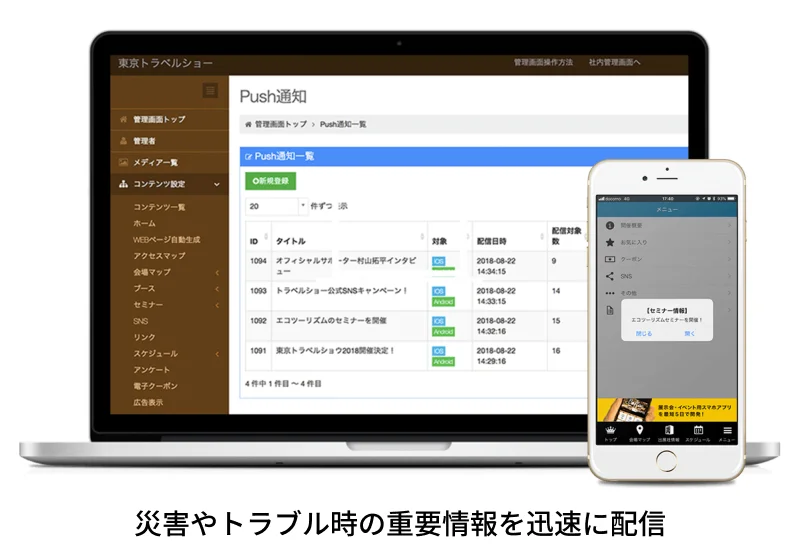This screenshot has height=546, width=800.
Task: Expand the 会場マップ submenu arrow
Action: (x=217, y=272)
